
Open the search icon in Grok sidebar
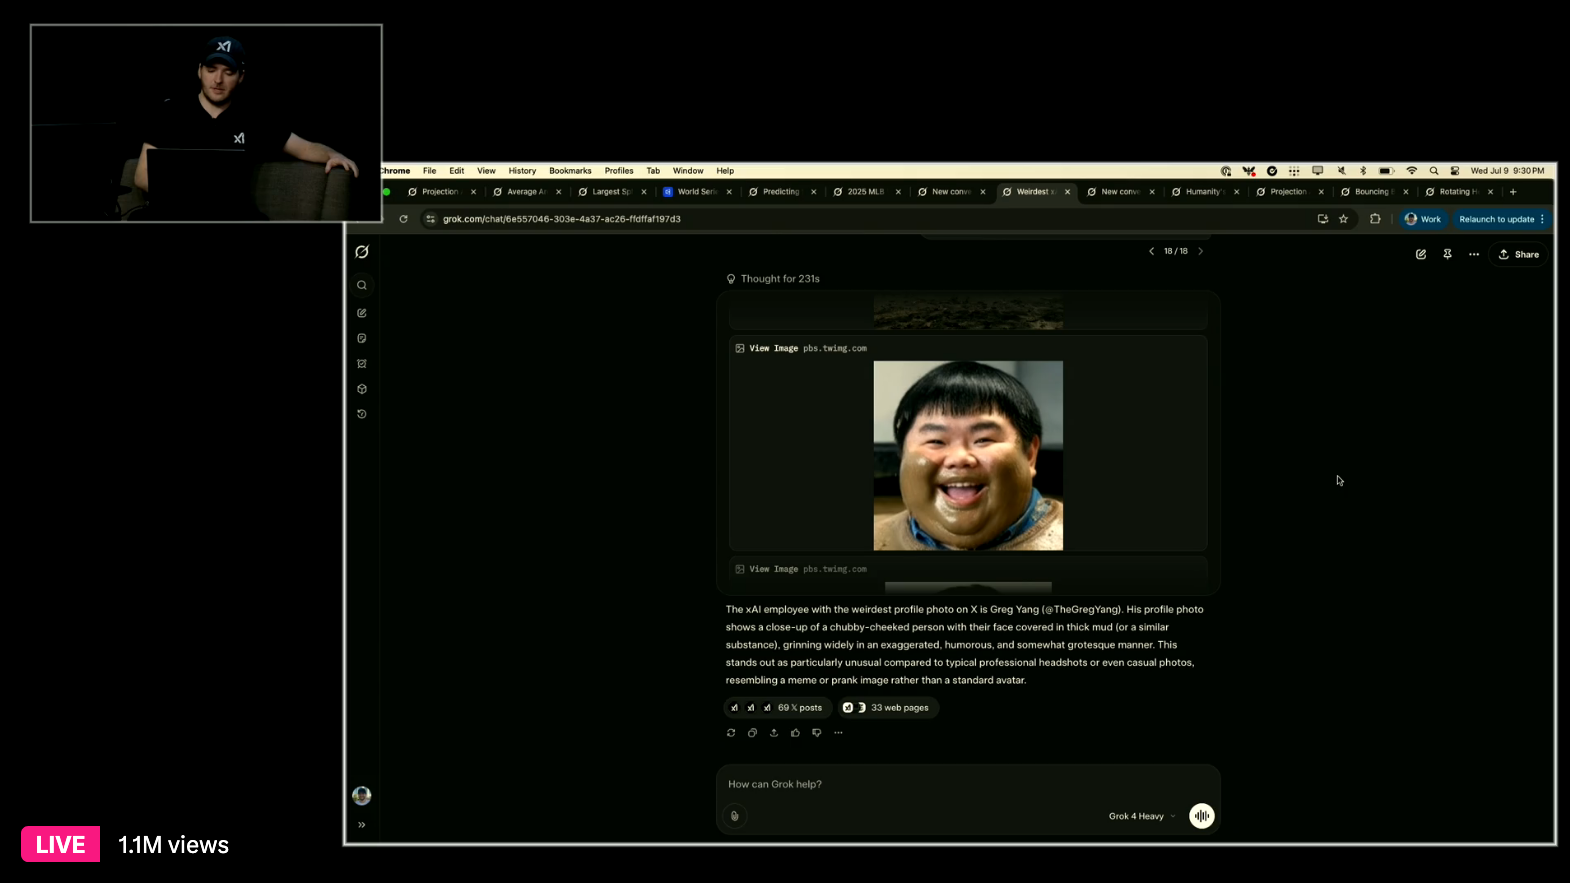pyautogui.click(x=362, y=285)
